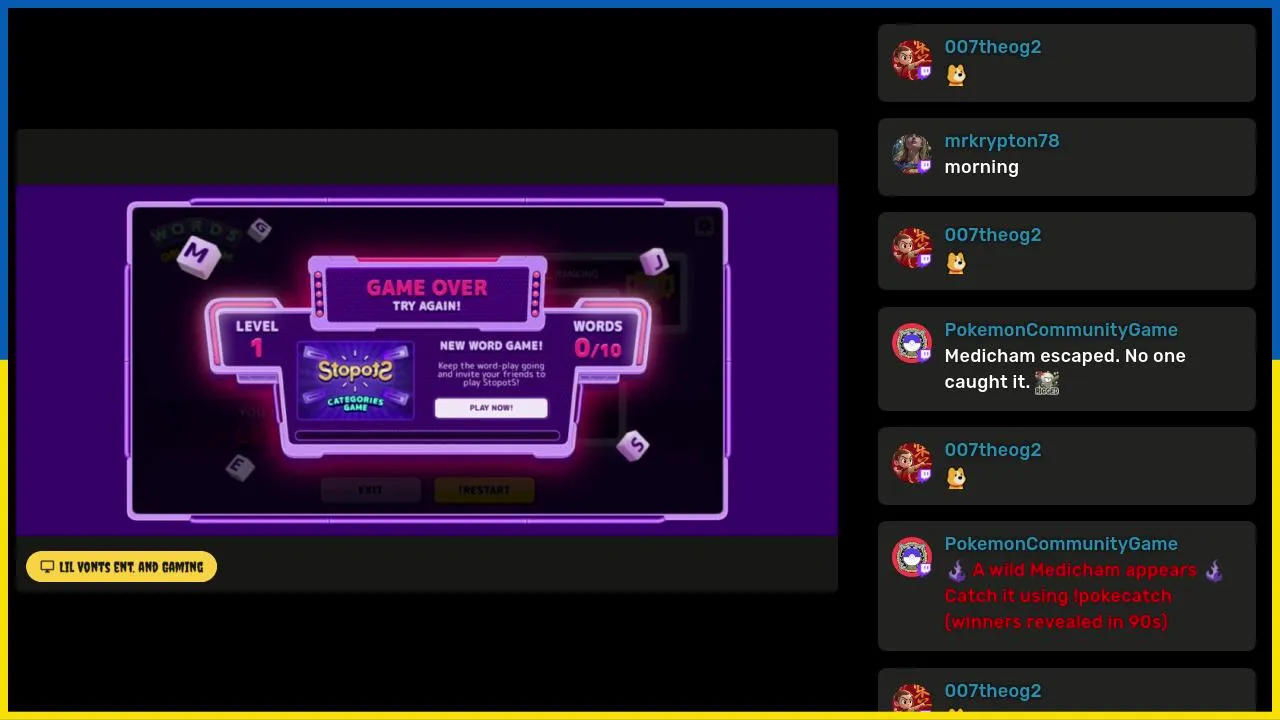The height and width of the screenshot is (720, 1280).
Task: Click the S letter dice
Action: (x=633, y=445)
